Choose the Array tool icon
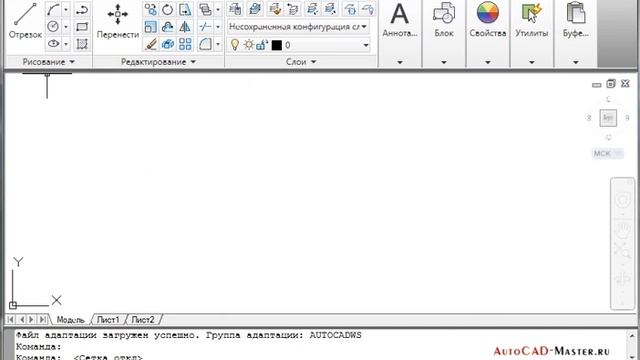 [x=185, y=44]
